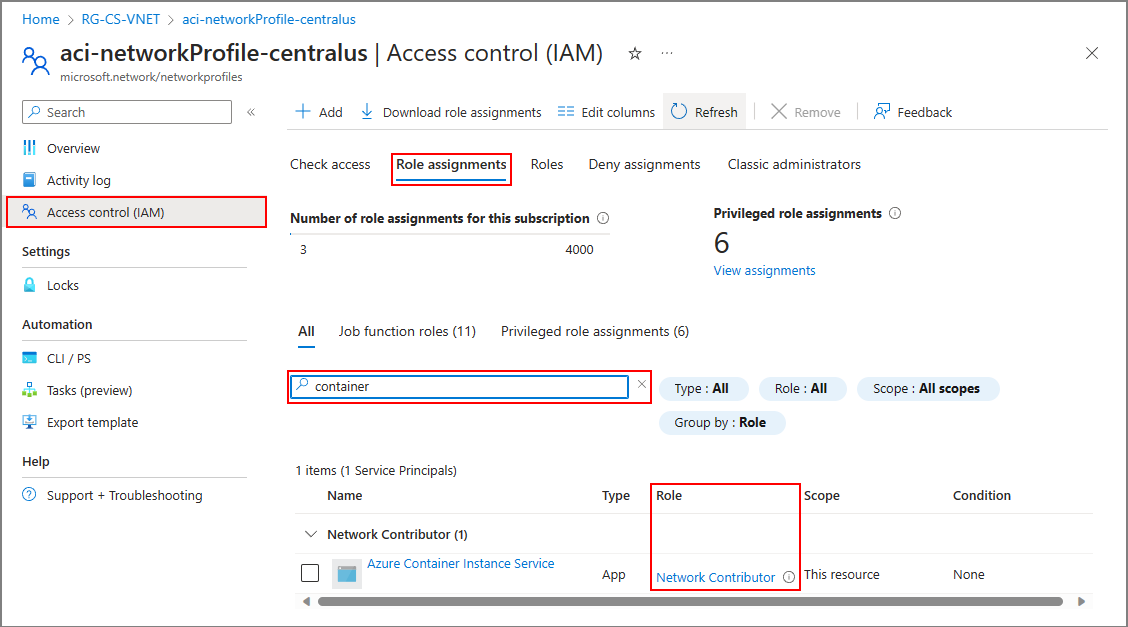
Task: Click the role assignment filter field containing container
Action: pos(460,387)
